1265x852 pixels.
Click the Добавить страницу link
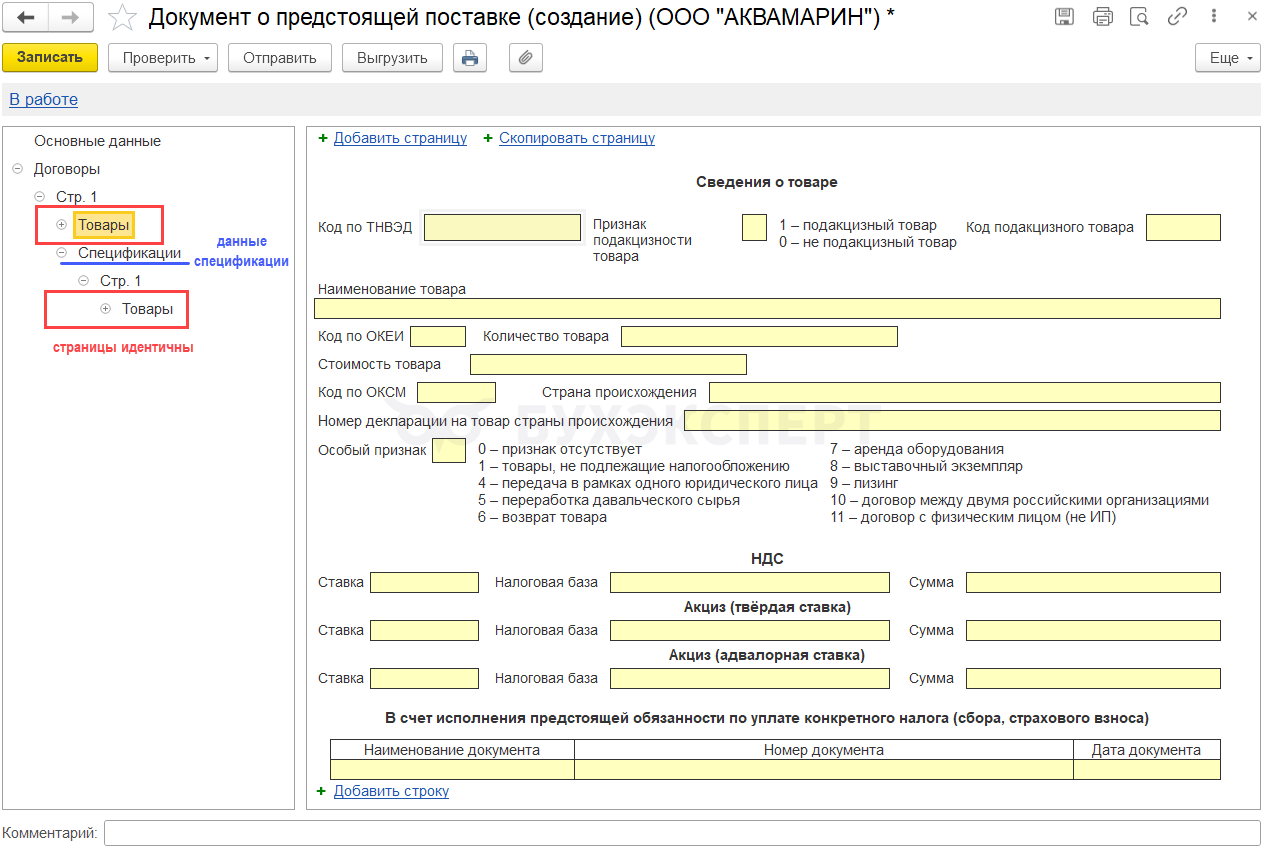[400, 138]
